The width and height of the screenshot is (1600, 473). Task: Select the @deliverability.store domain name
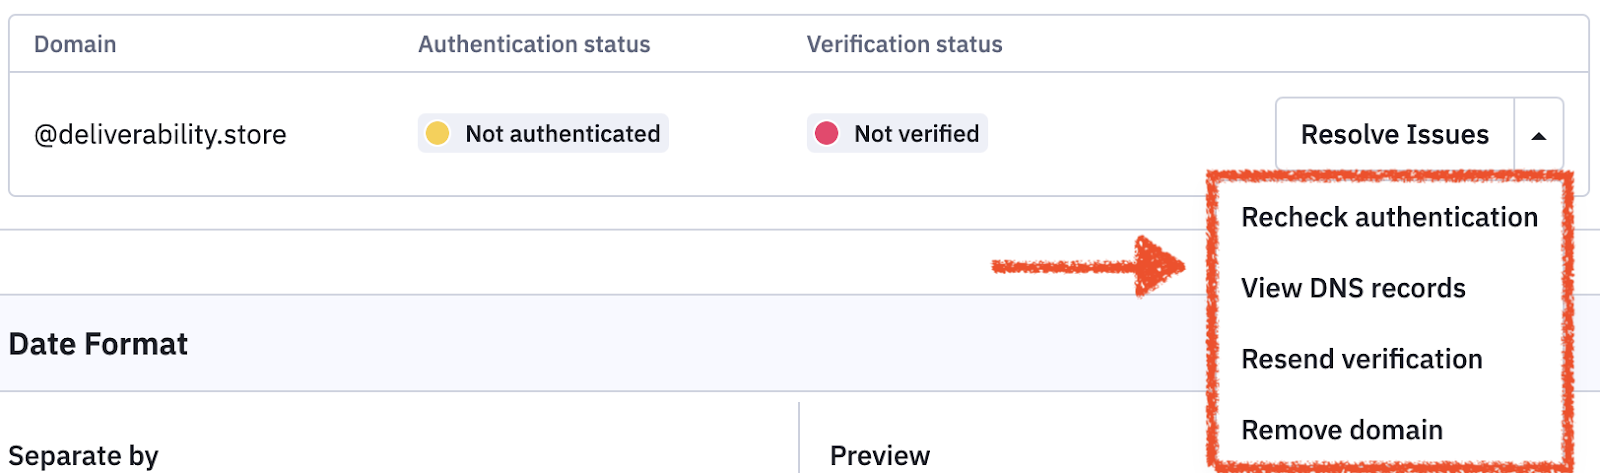point(160,135)
